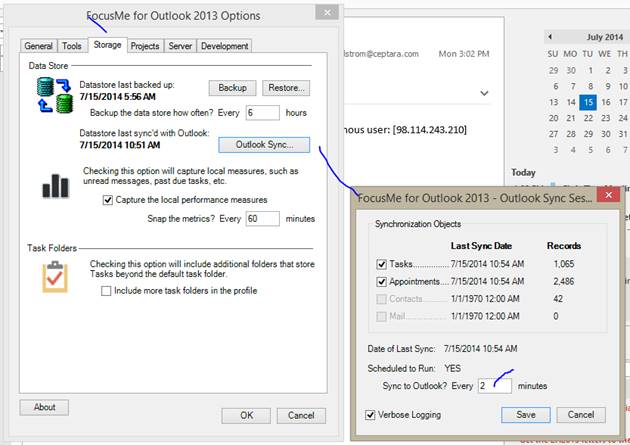Click the datastore backup database icon
The image size is (630, 445).
(x=55, y=95)
